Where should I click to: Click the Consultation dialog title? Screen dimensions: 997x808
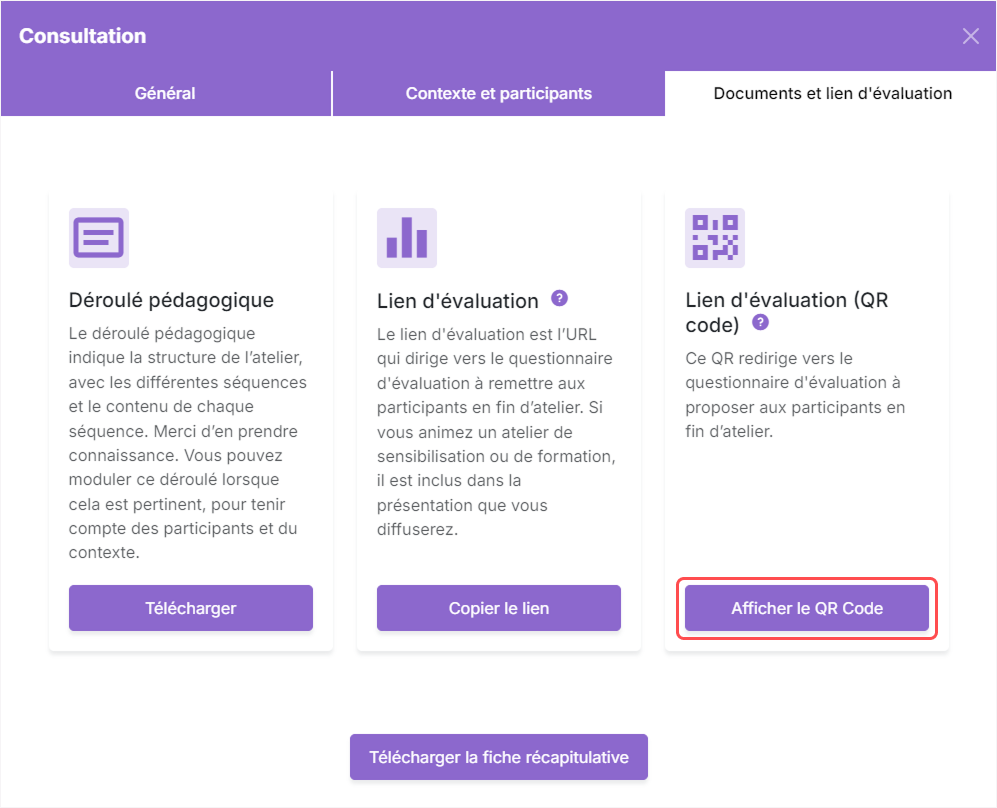[x=83, y=36]
